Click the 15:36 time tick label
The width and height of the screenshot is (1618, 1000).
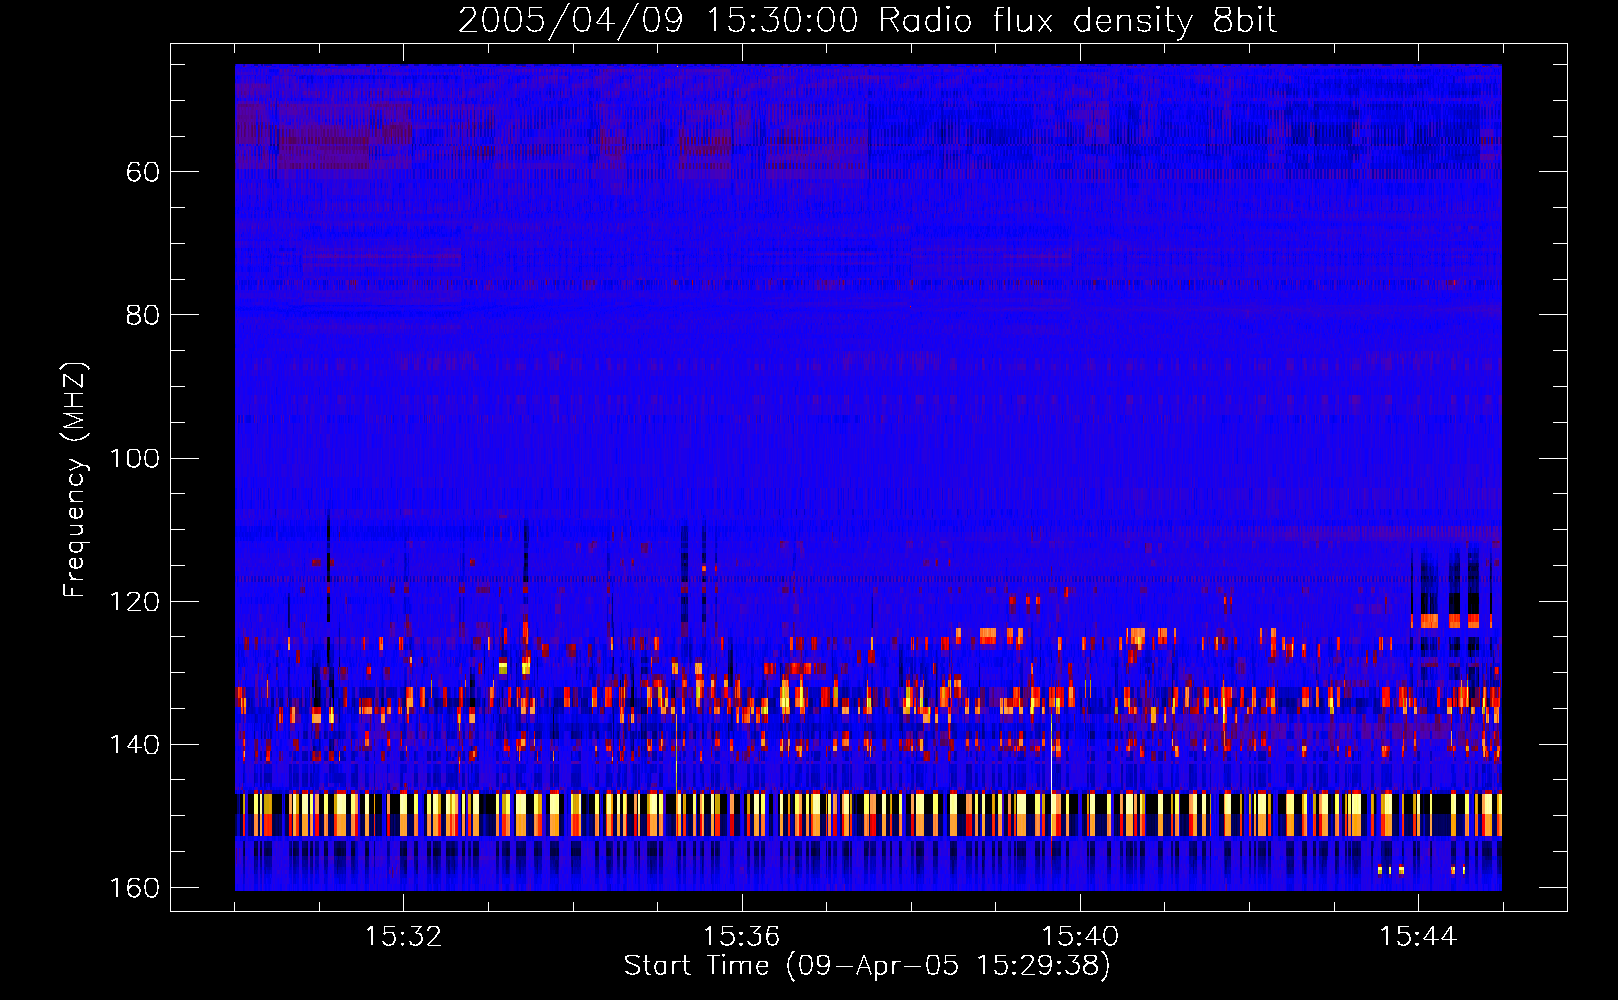[x=741, y=937]
